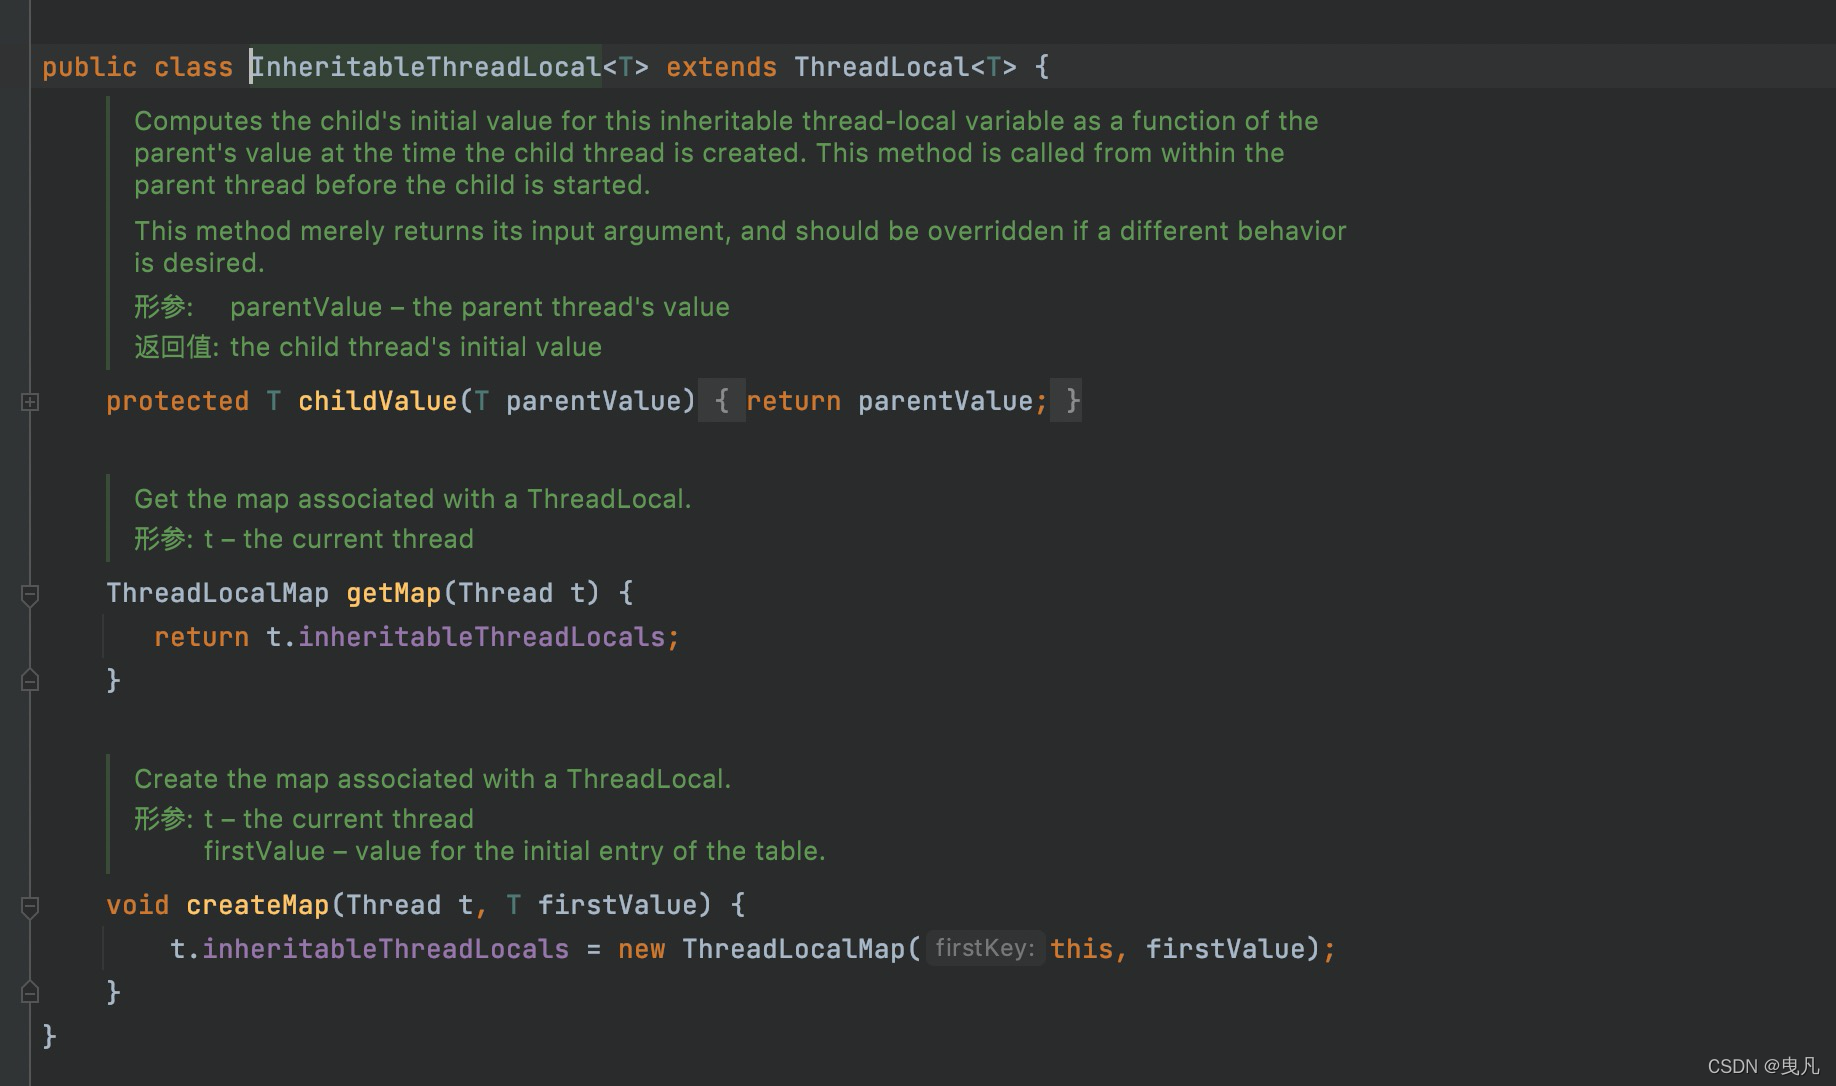Image resolution: width=1836 pixels, height=1086 pixels.
Task: Click the getMap method name
Action: click(x=393, y=593)
